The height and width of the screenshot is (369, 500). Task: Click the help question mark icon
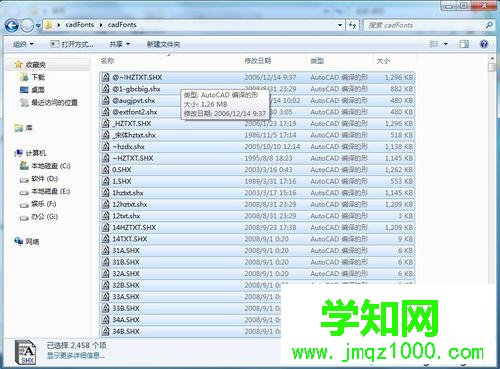pos(484,44)
